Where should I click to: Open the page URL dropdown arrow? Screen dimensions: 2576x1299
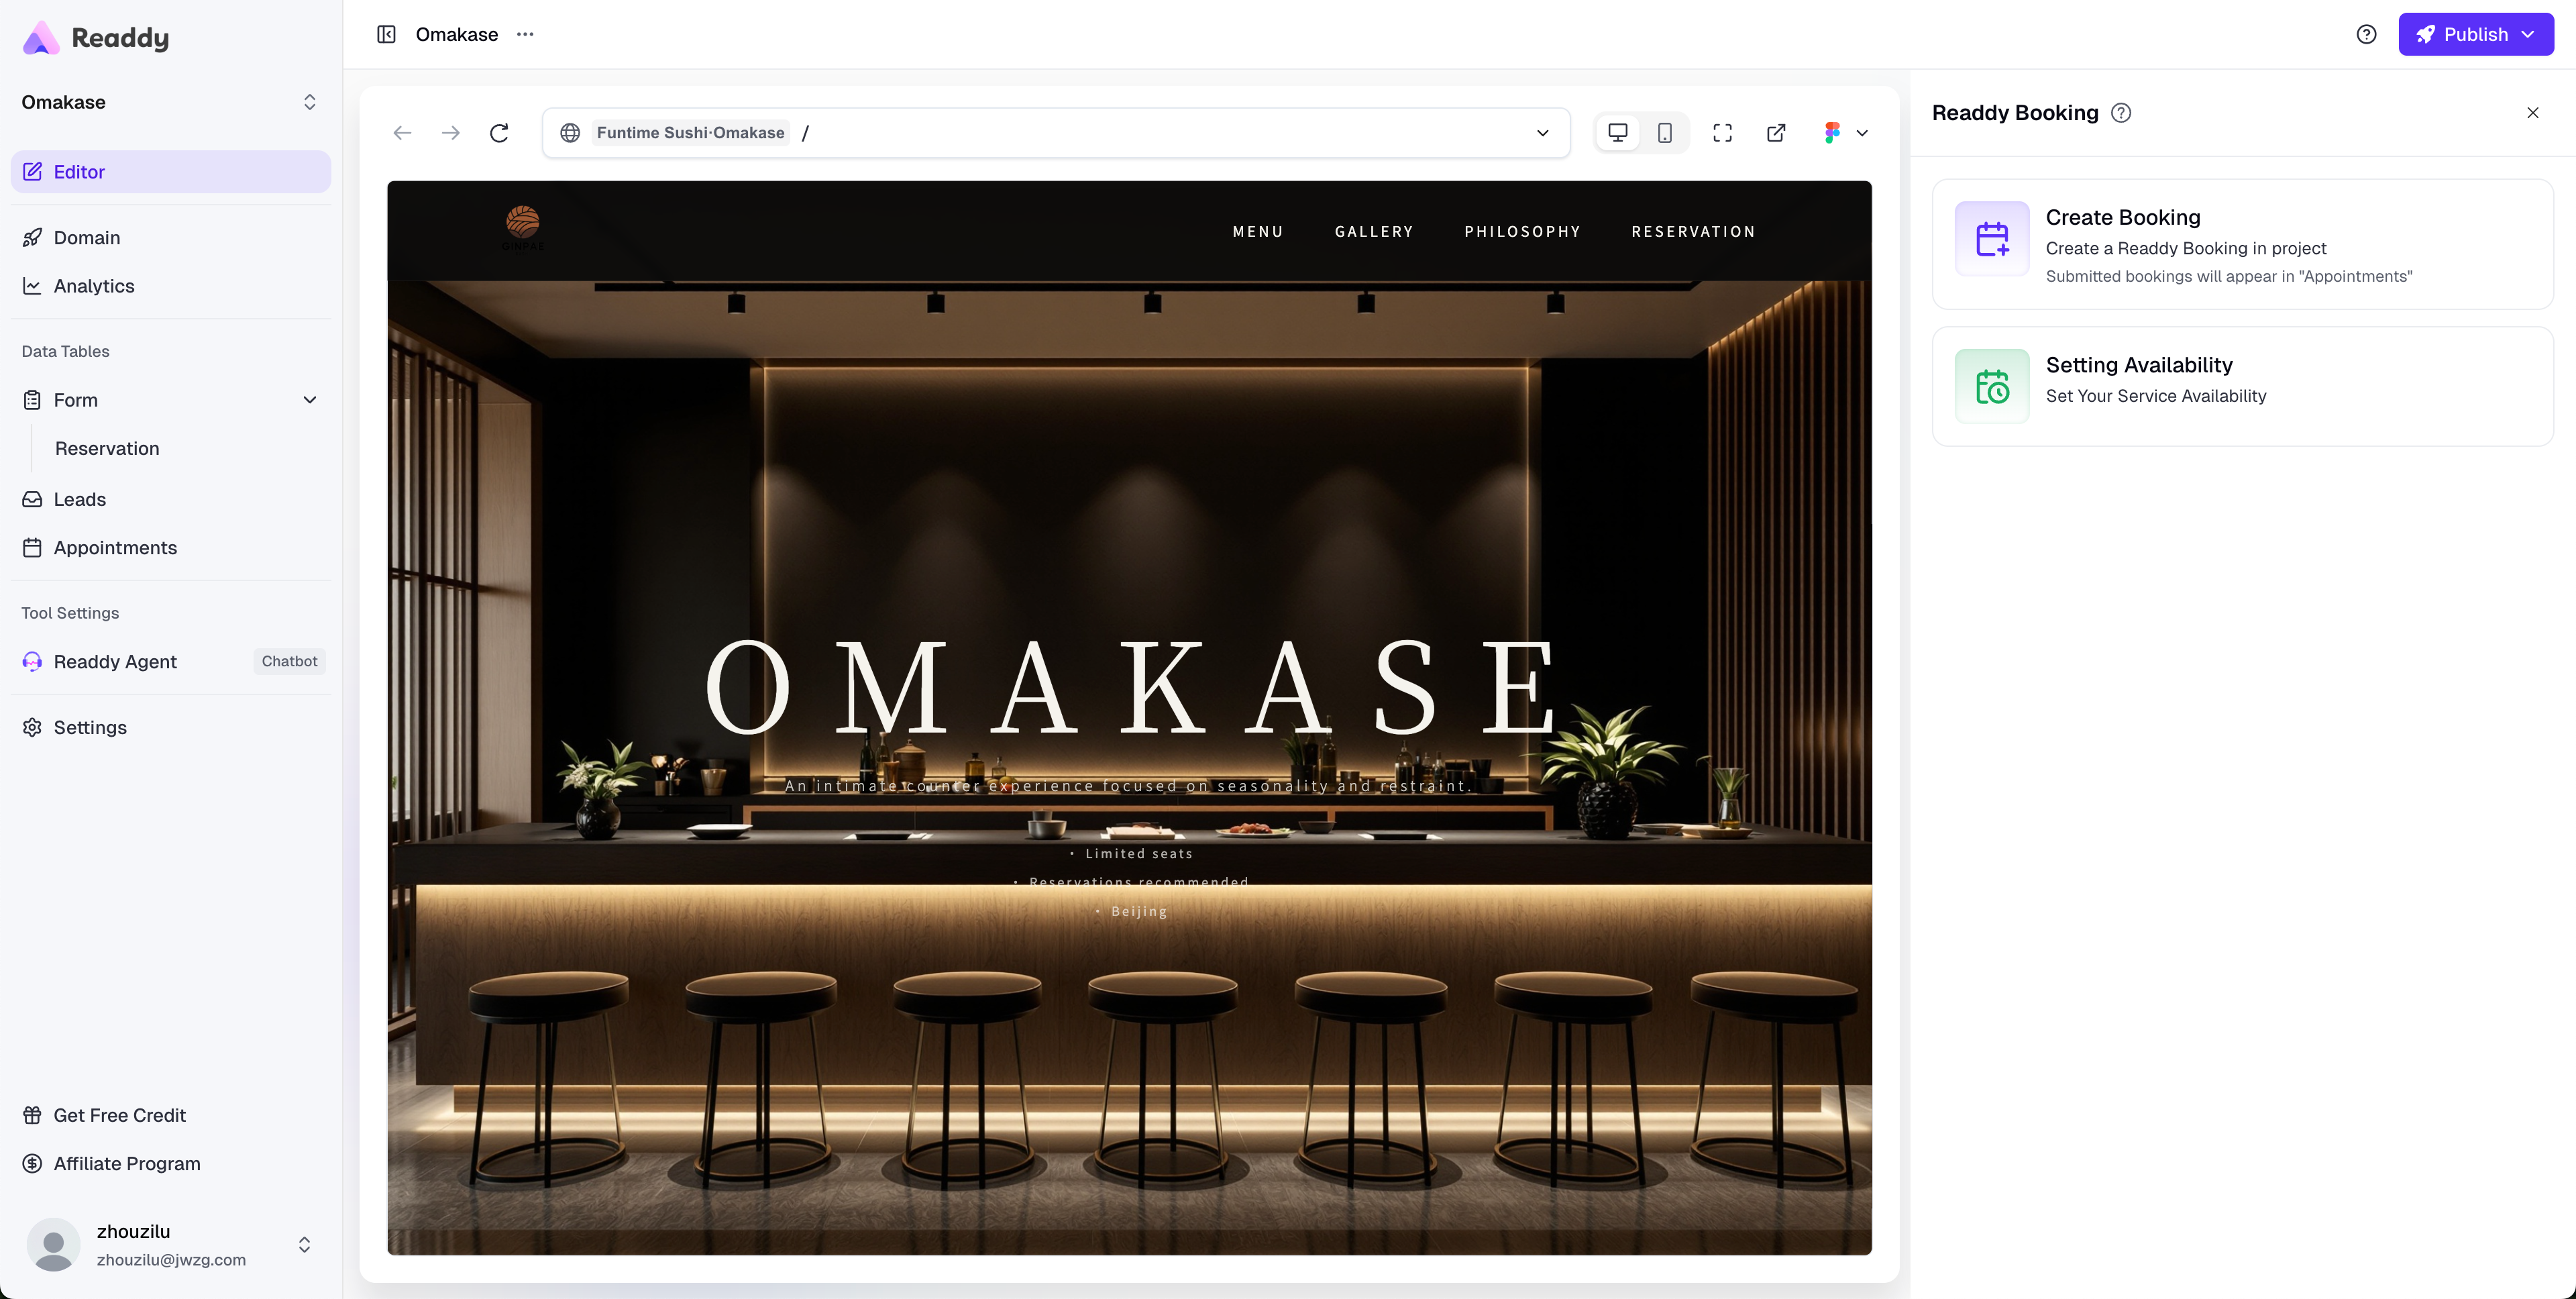click(x=1542, y=132)
